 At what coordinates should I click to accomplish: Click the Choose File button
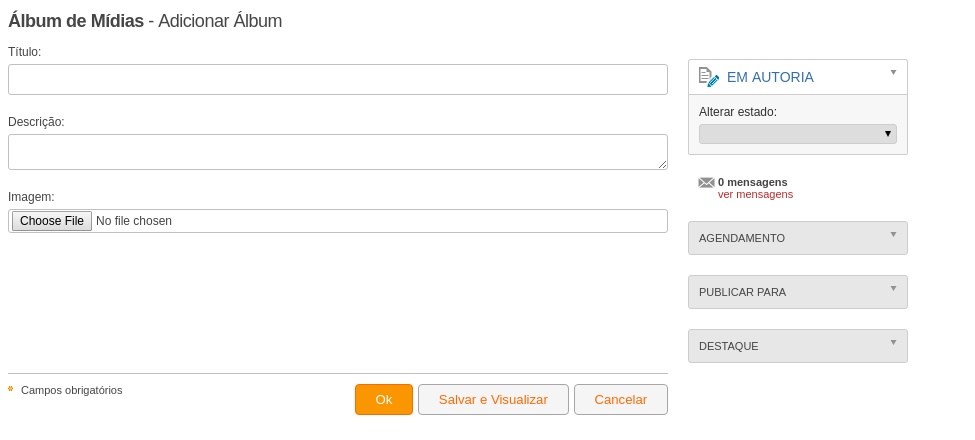(52, 221)
